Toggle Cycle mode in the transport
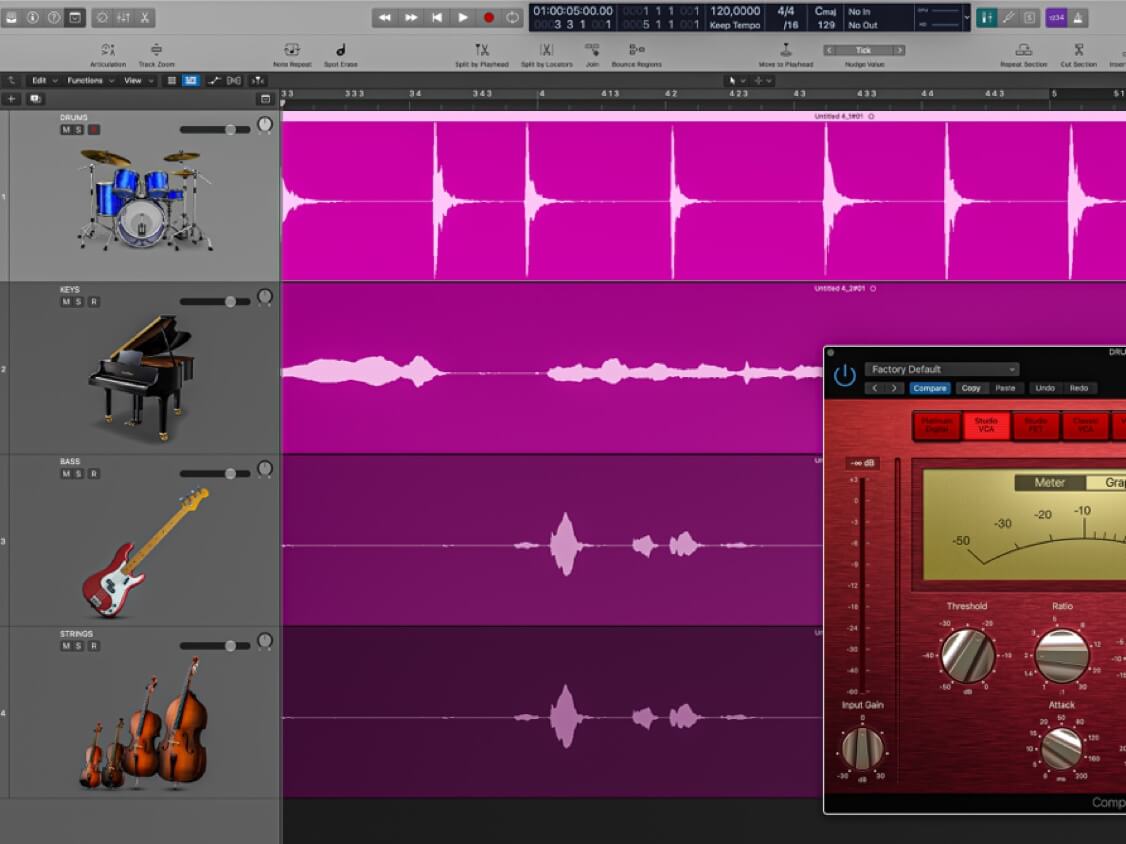1126x844 pixels. coord(512,17)
